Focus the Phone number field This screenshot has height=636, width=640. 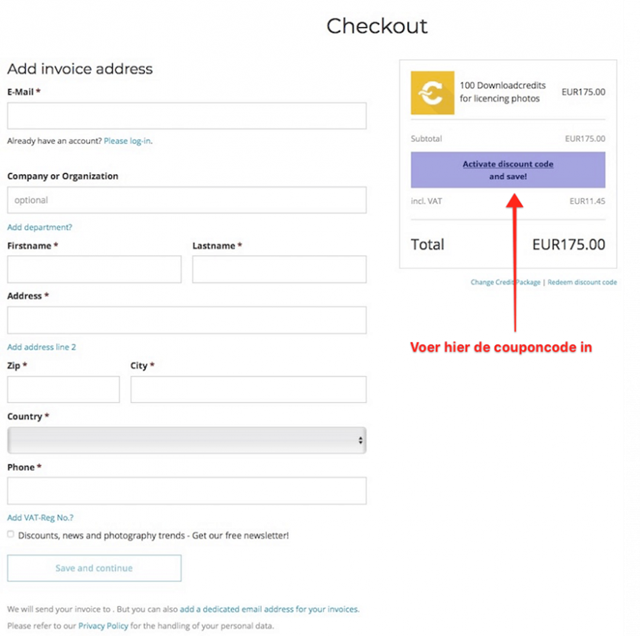186,491
